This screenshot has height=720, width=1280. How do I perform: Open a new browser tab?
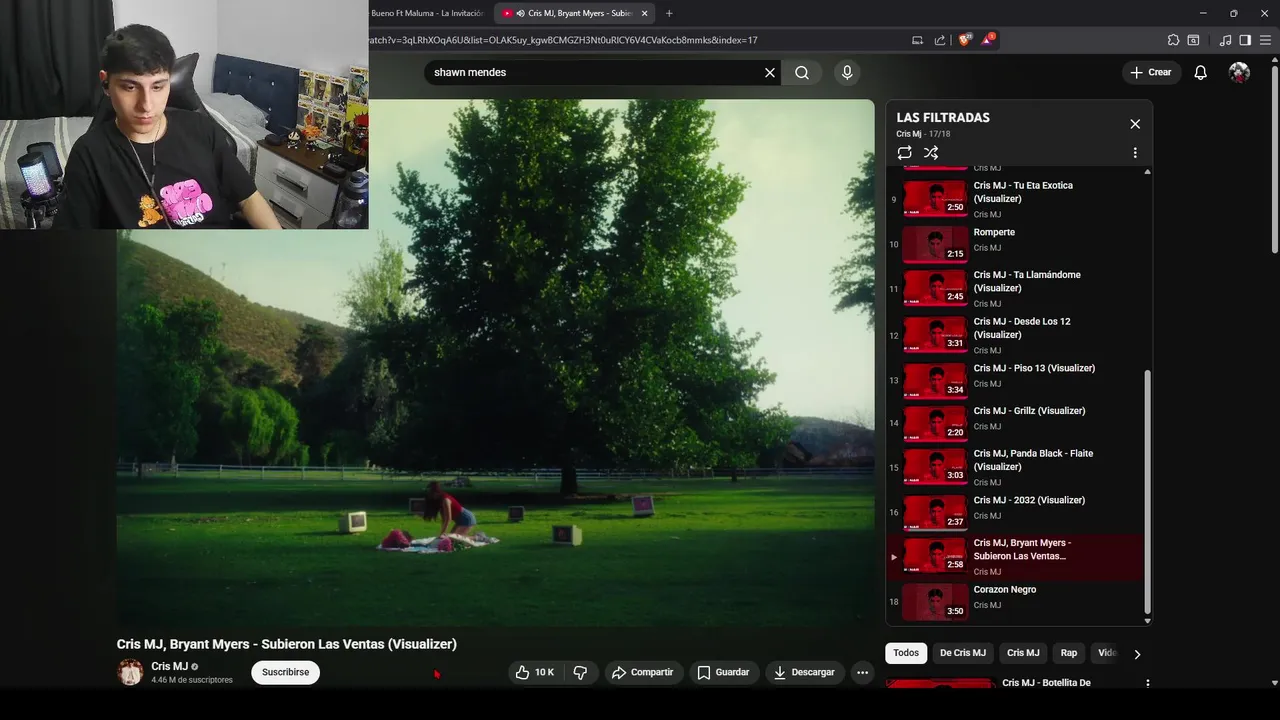coord(669,13)
